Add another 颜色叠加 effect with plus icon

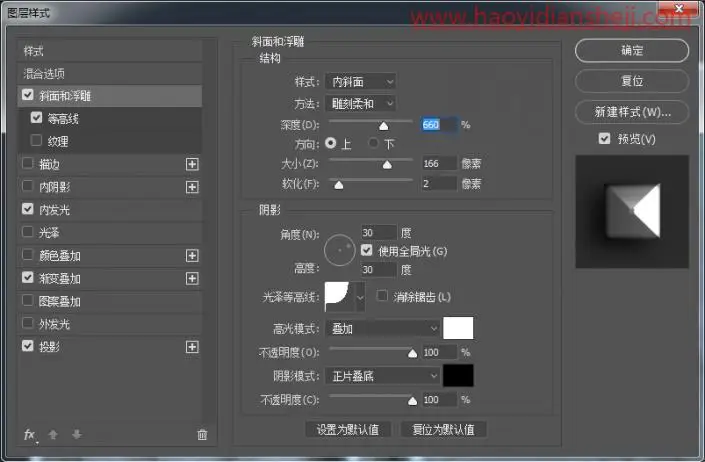[192, 256]
